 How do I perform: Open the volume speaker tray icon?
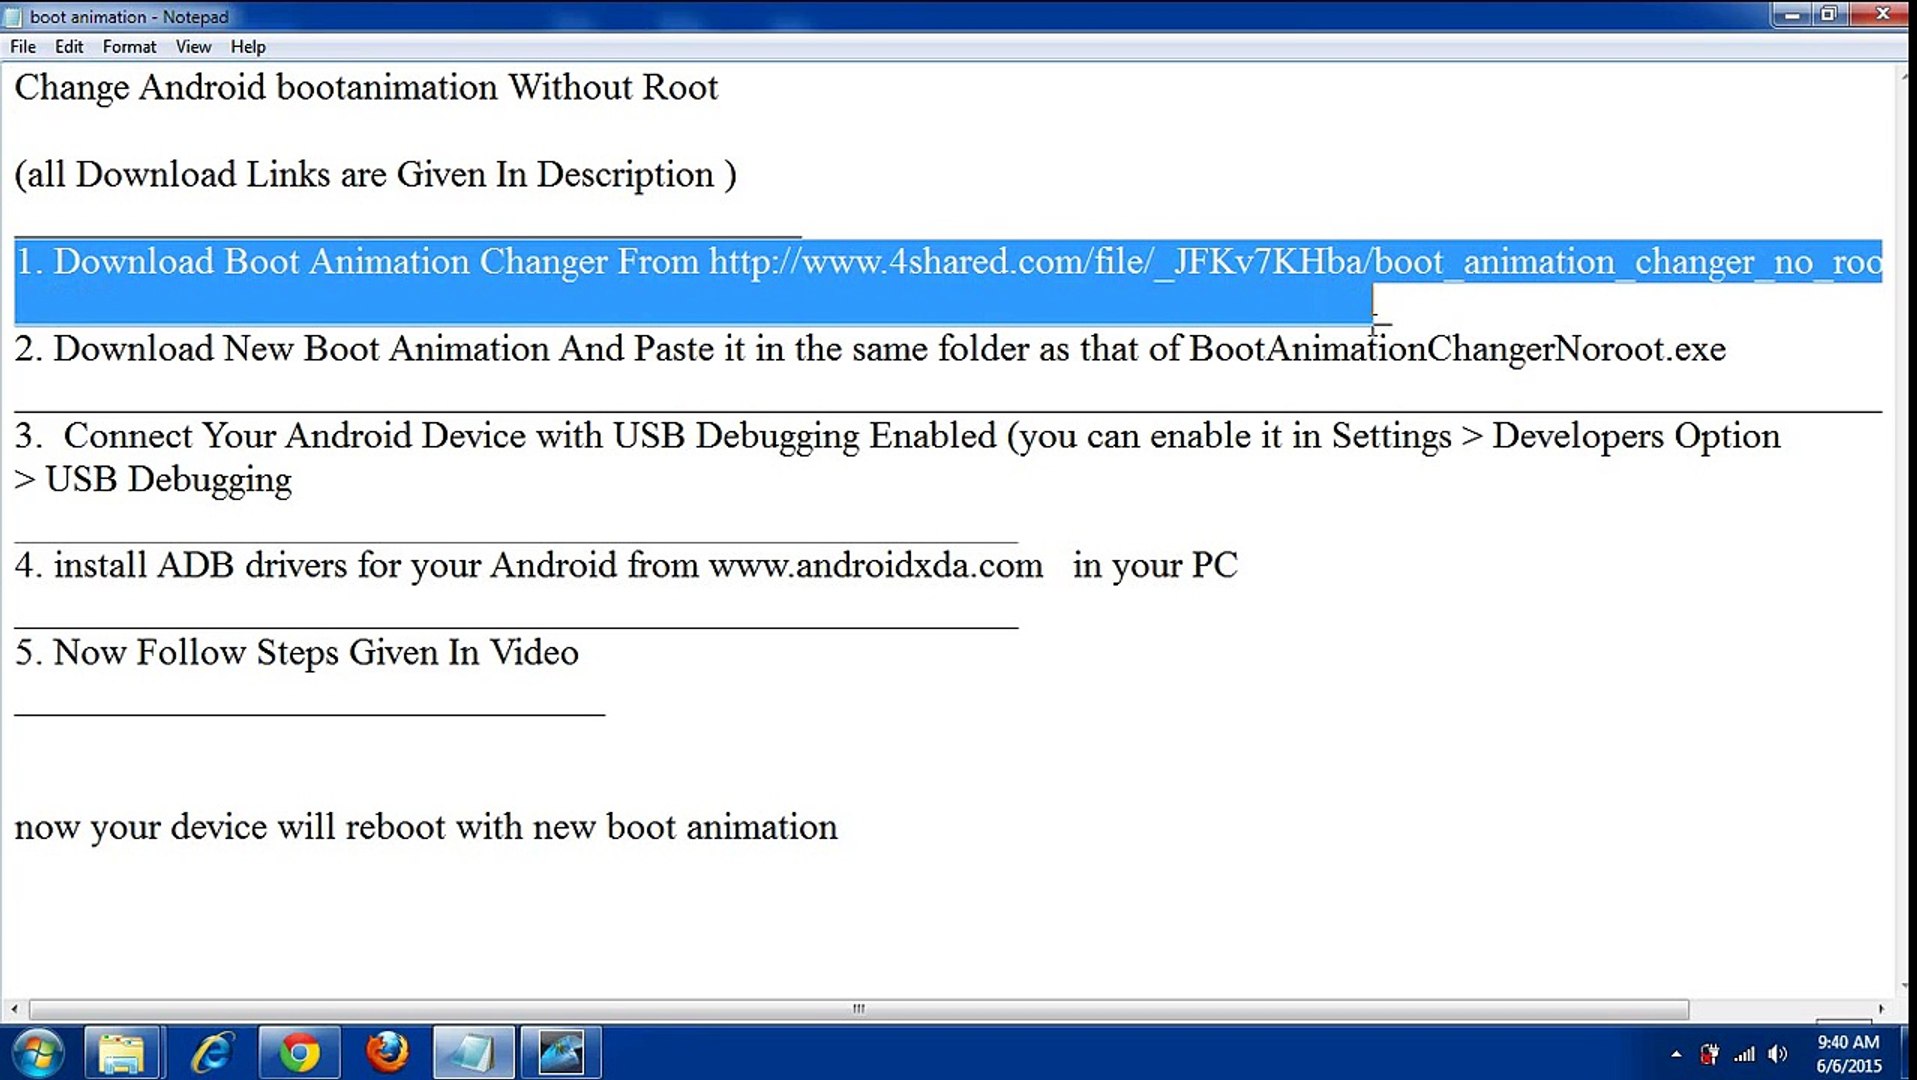pos(1777,1054)
